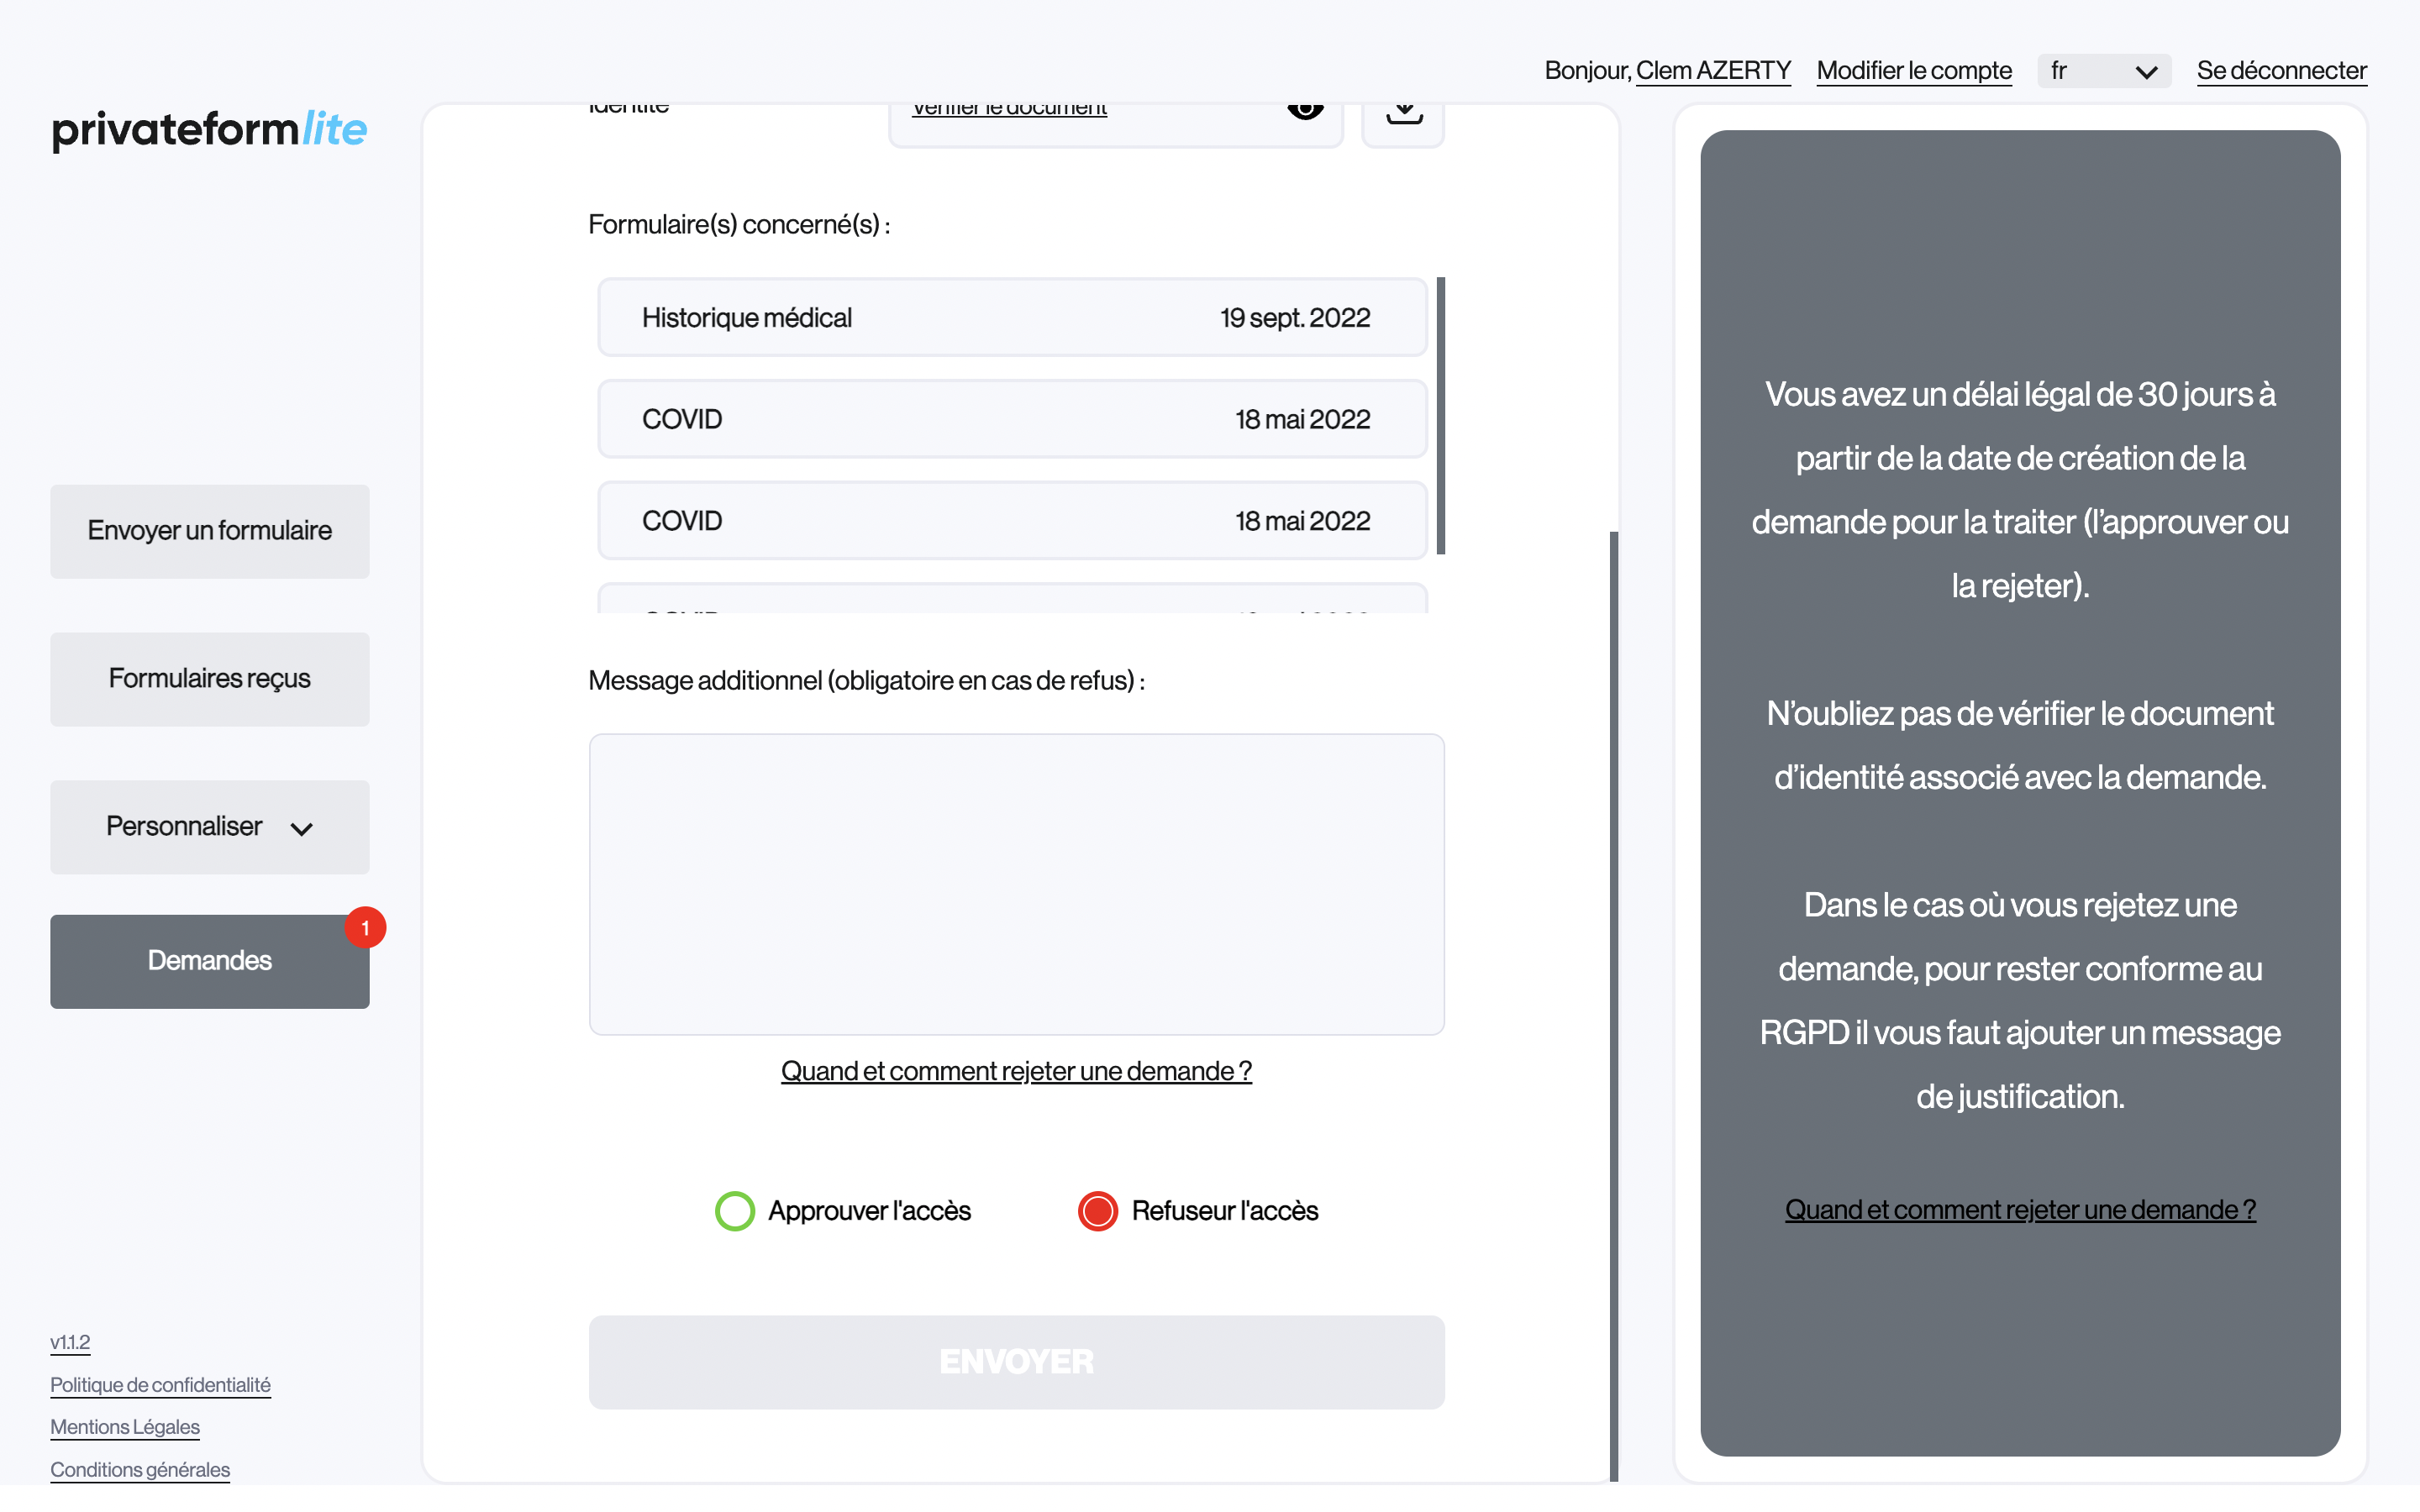Open "Modifier le compte"
Screen dimensions: 2420x1512
(x=1913, y=70)
